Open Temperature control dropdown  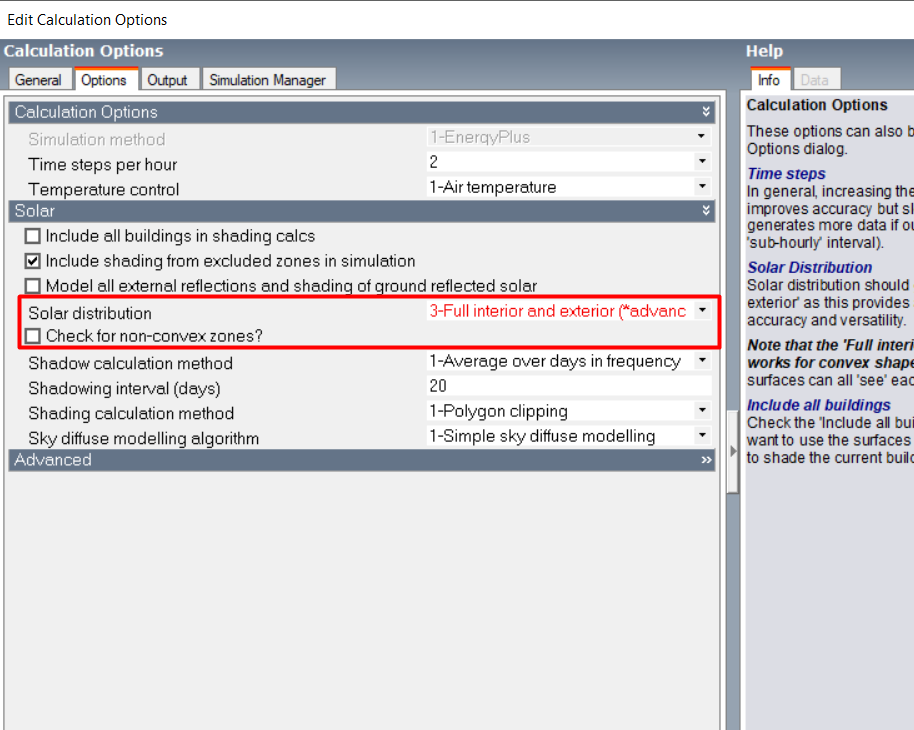pos(702,187)
